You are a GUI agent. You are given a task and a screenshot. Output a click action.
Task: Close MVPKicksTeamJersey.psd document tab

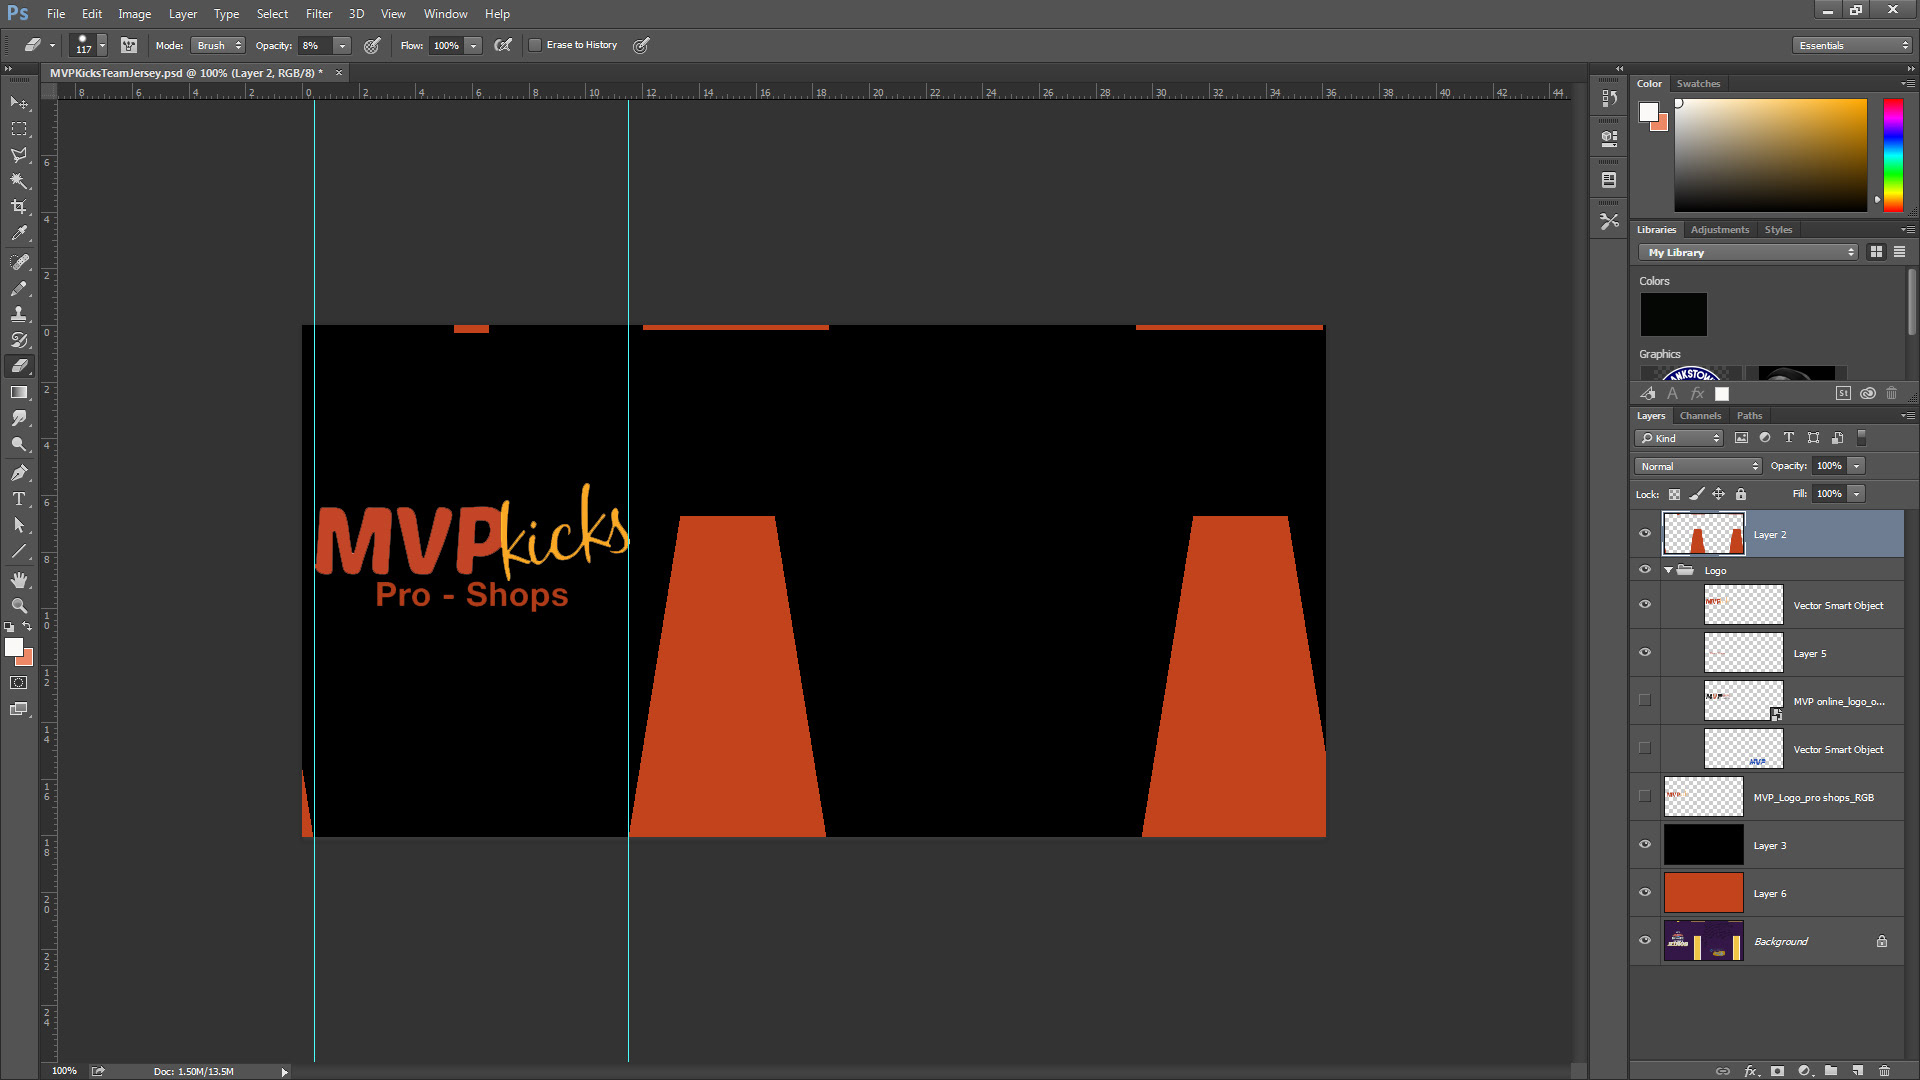click(x=339, y=73)
